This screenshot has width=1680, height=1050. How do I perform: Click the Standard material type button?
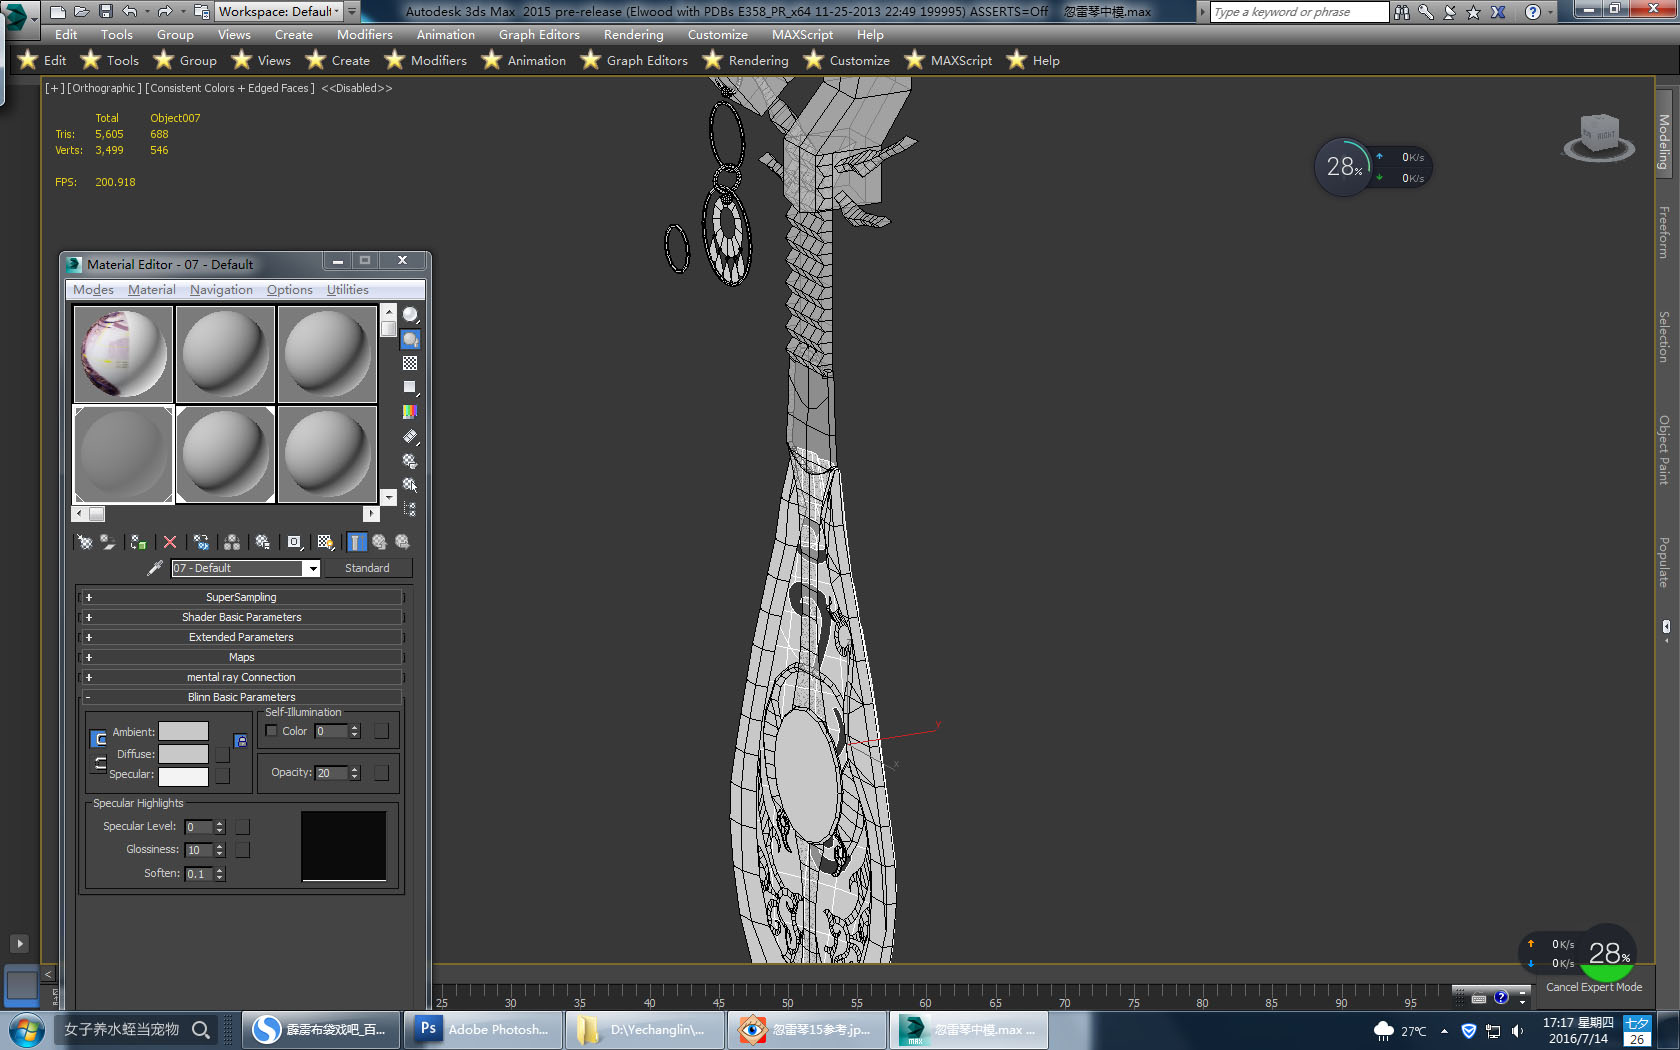pos(367,568)
